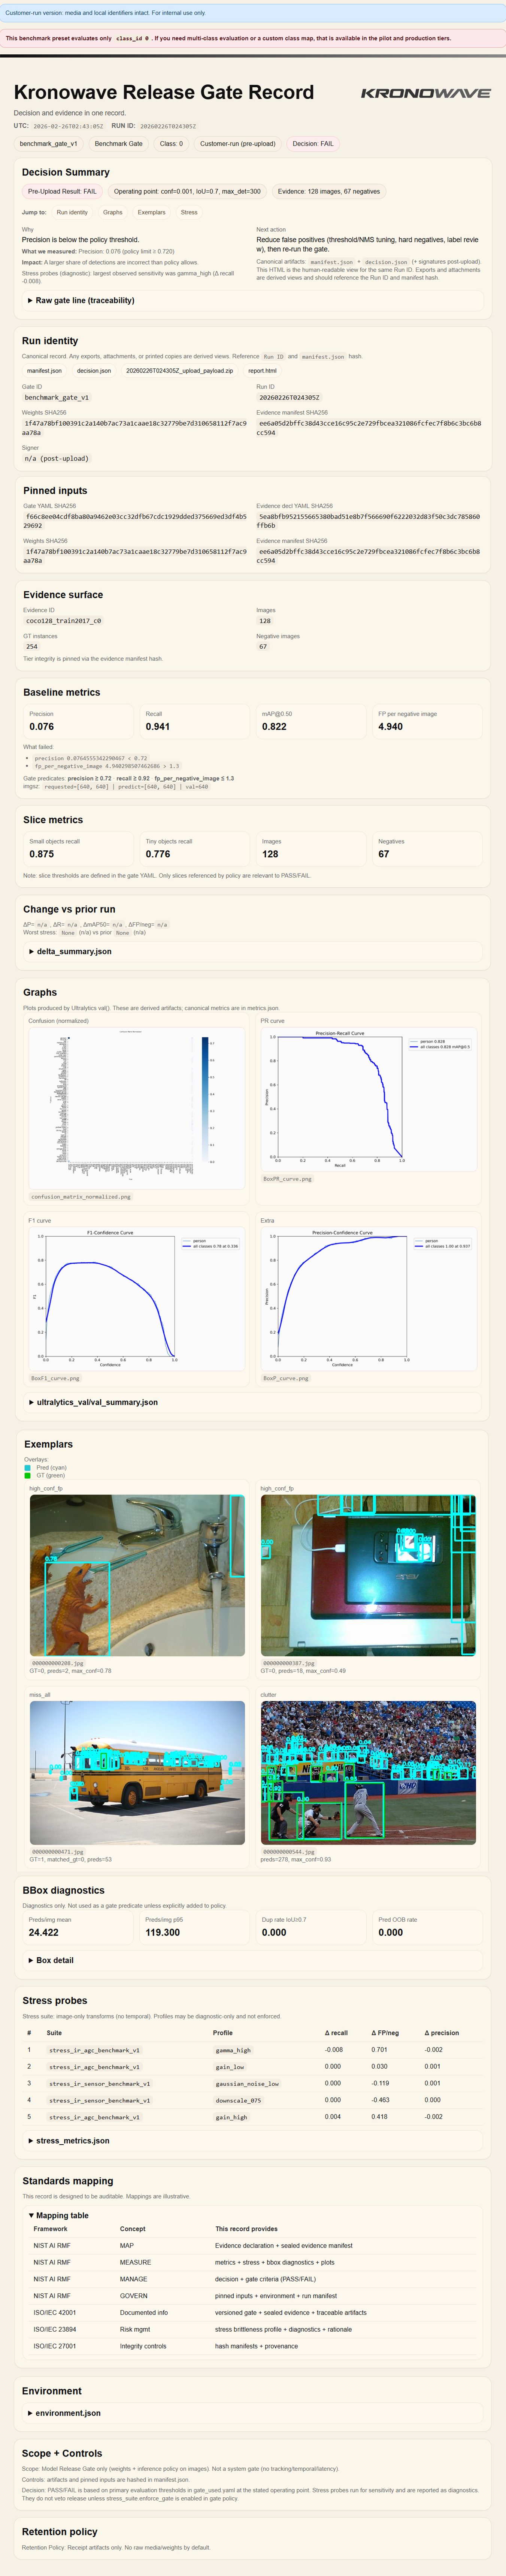Click the Benchmark Gate chip
506x2576 pixels.
click(118, 144)
